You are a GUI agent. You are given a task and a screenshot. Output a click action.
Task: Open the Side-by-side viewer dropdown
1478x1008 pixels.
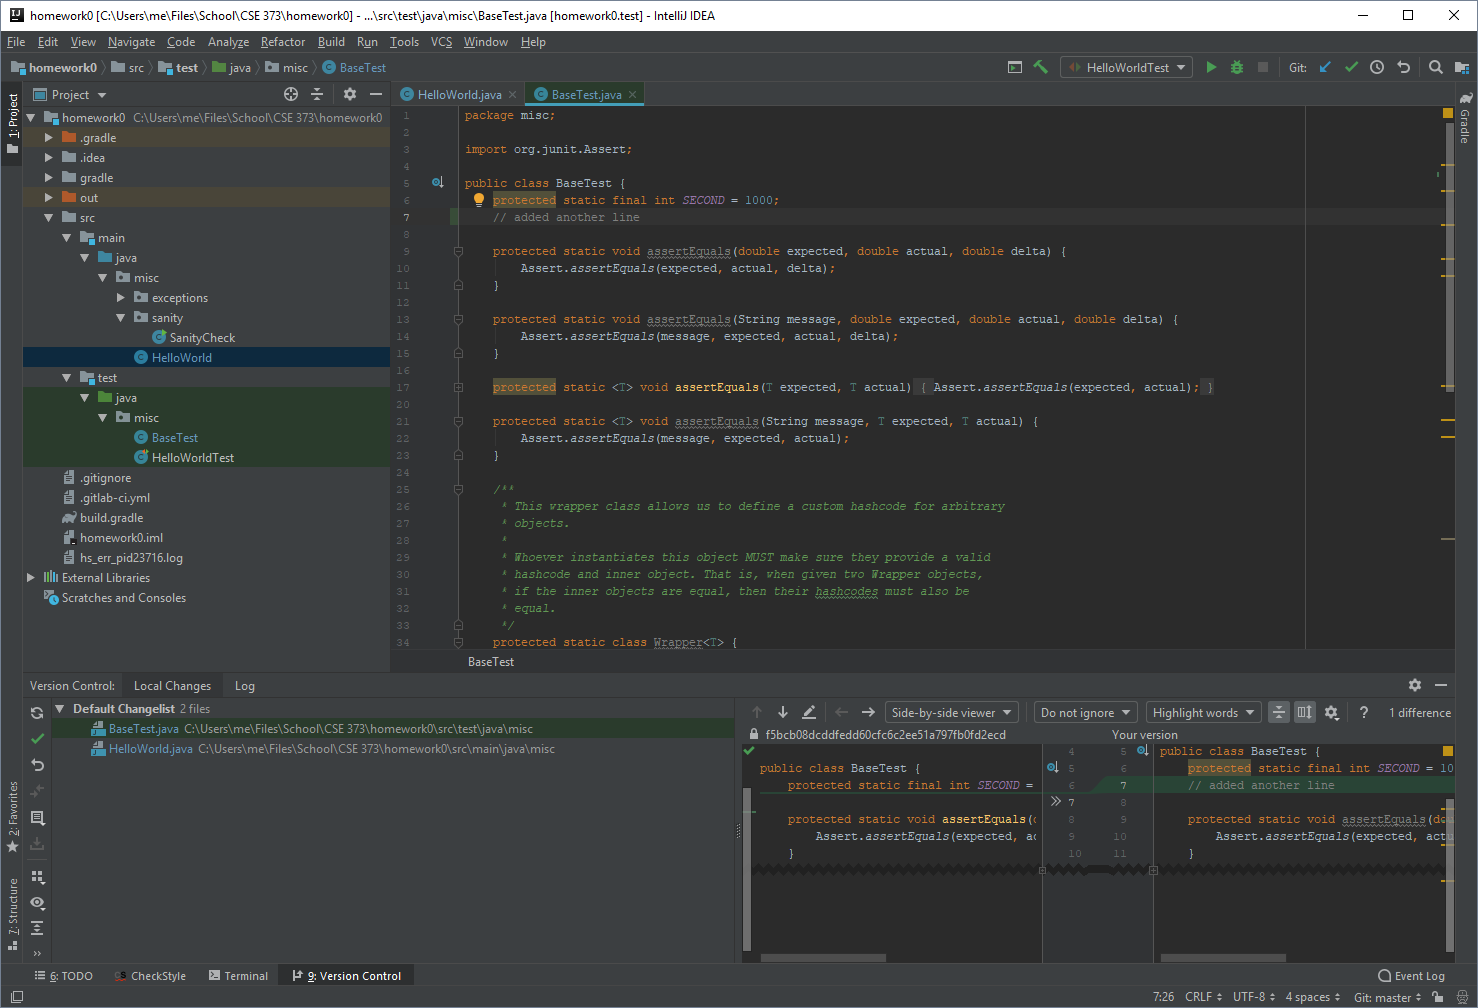point(951,712)
